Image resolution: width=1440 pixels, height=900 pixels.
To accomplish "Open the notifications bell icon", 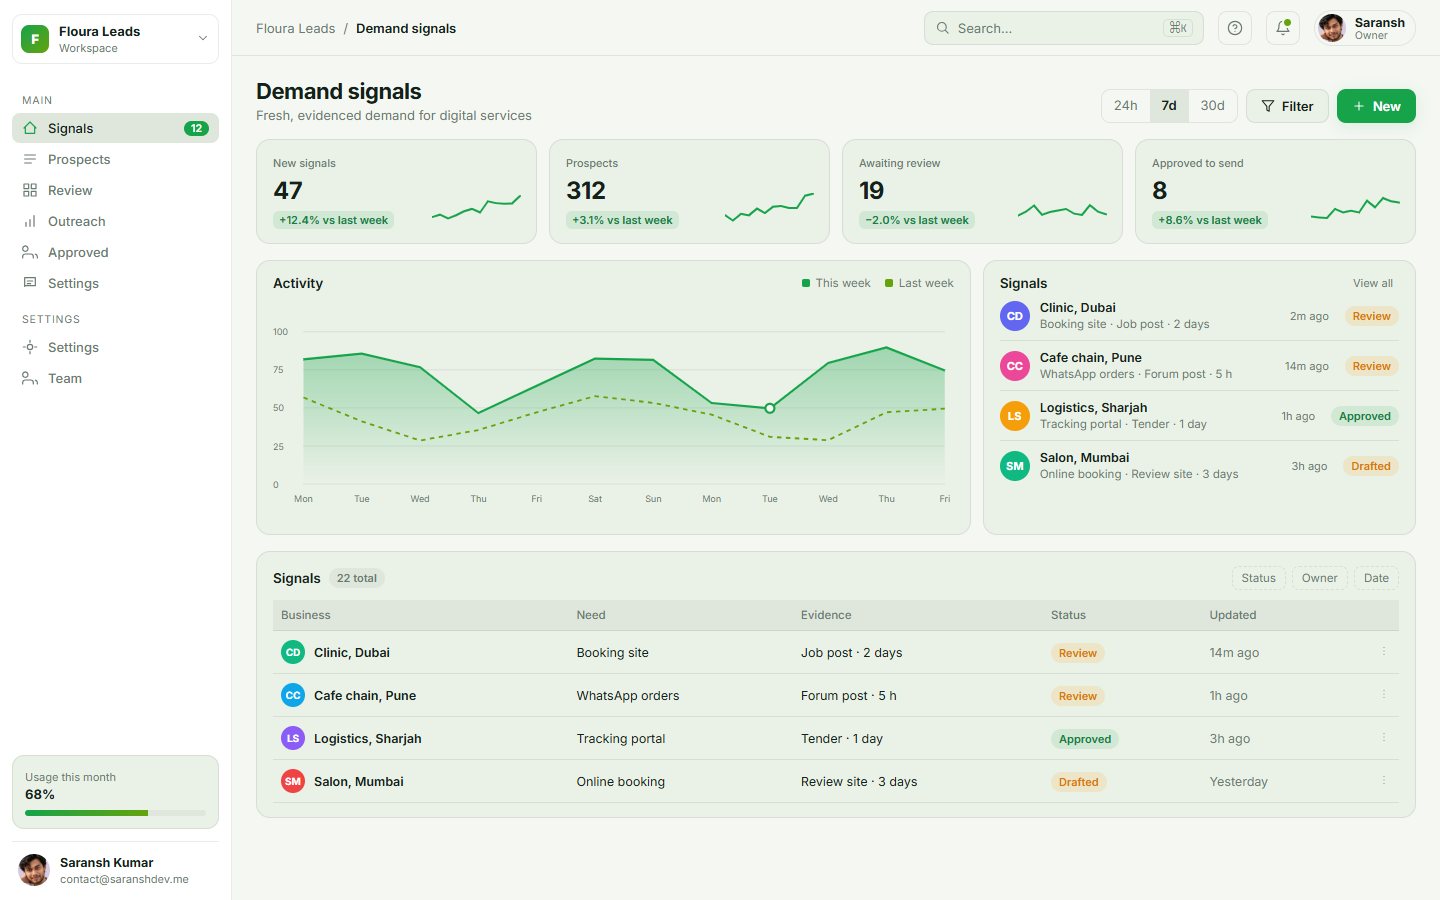I will (x=1283, y=28).
